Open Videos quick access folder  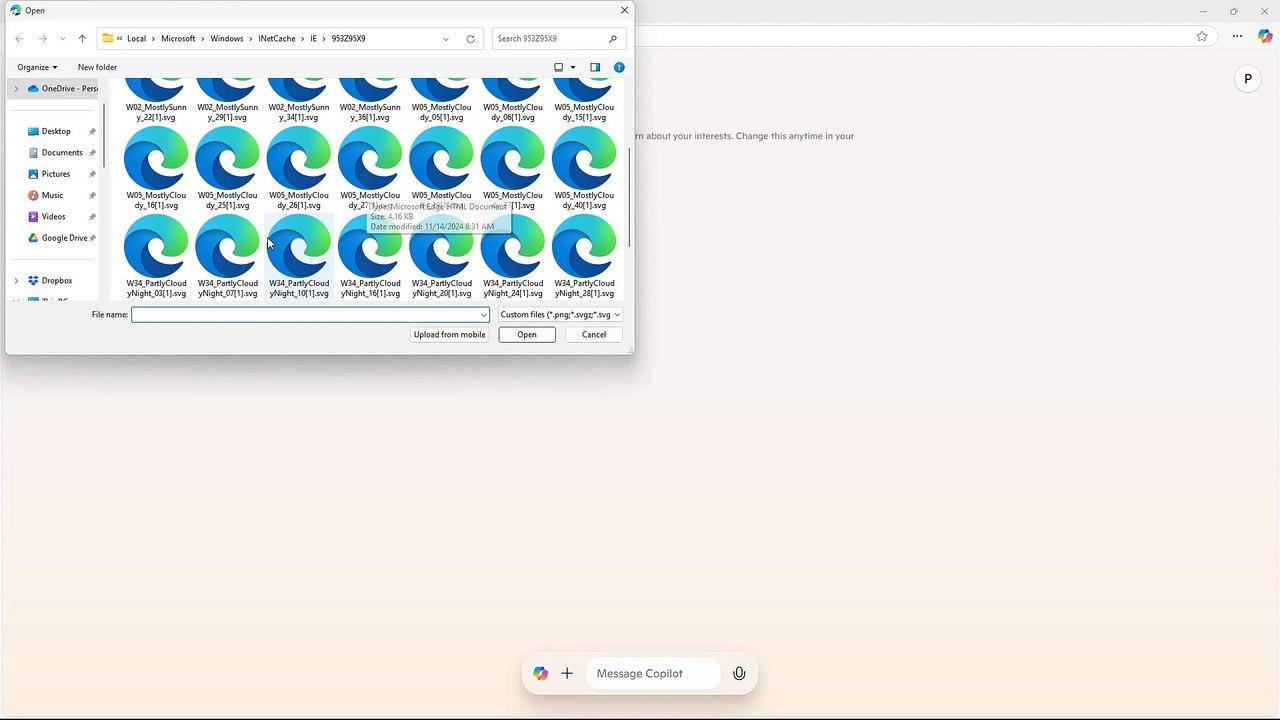[53, 217]
